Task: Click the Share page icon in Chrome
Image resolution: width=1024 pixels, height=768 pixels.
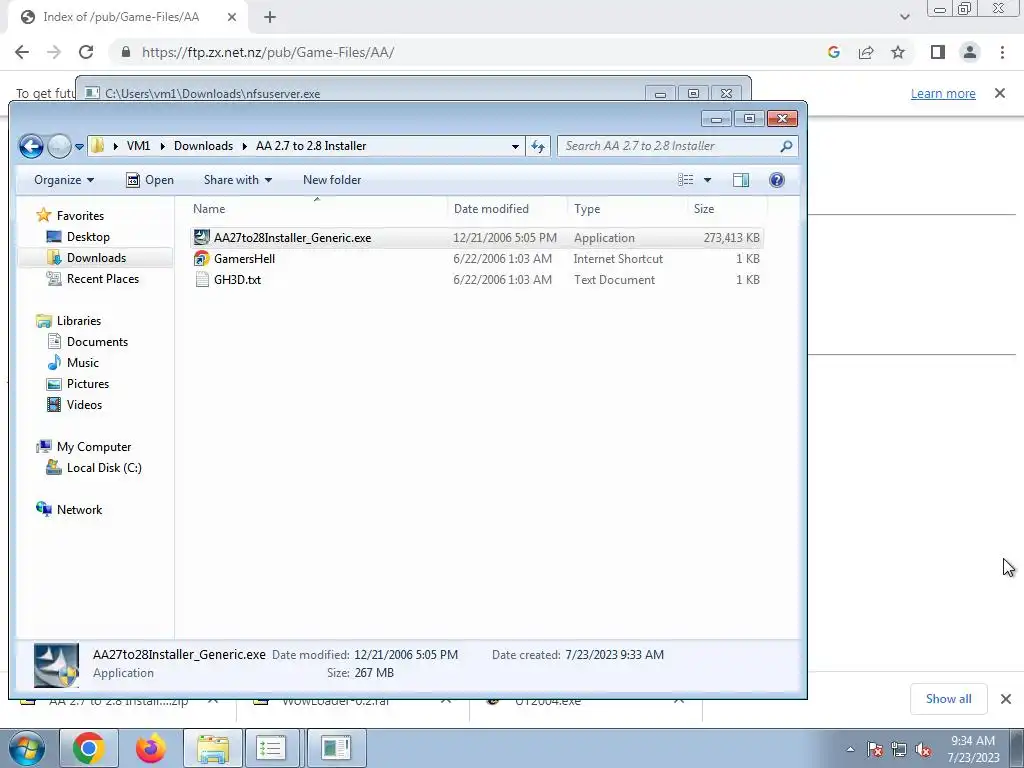Action: (866, 52)
